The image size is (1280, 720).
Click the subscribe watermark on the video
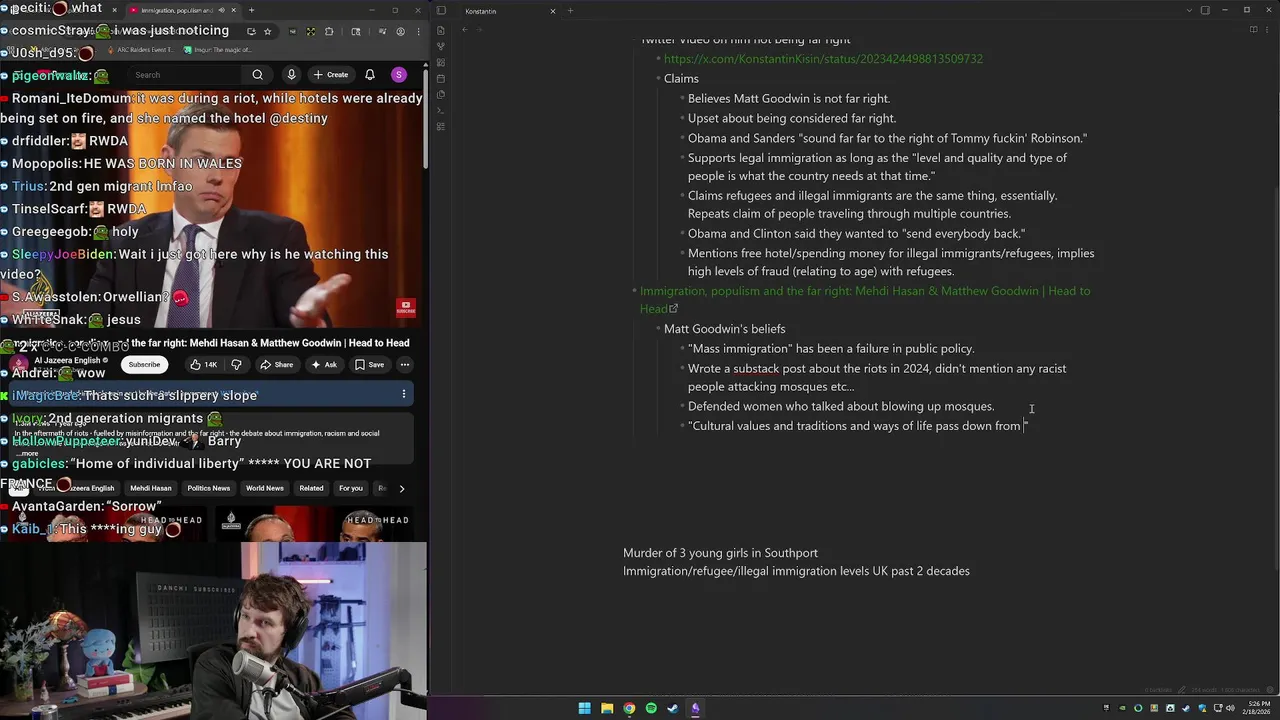point(405,307)
